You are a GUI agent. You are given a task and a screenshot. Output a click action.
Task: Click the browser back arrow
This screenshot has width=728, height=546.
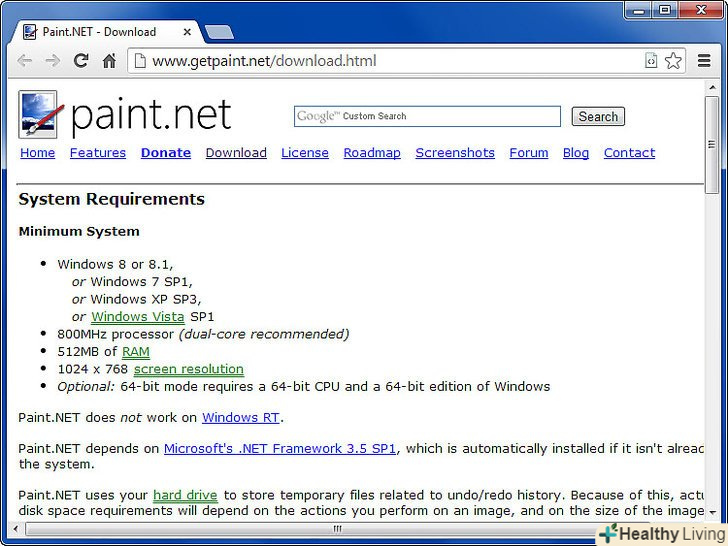[x=25, y=61]
